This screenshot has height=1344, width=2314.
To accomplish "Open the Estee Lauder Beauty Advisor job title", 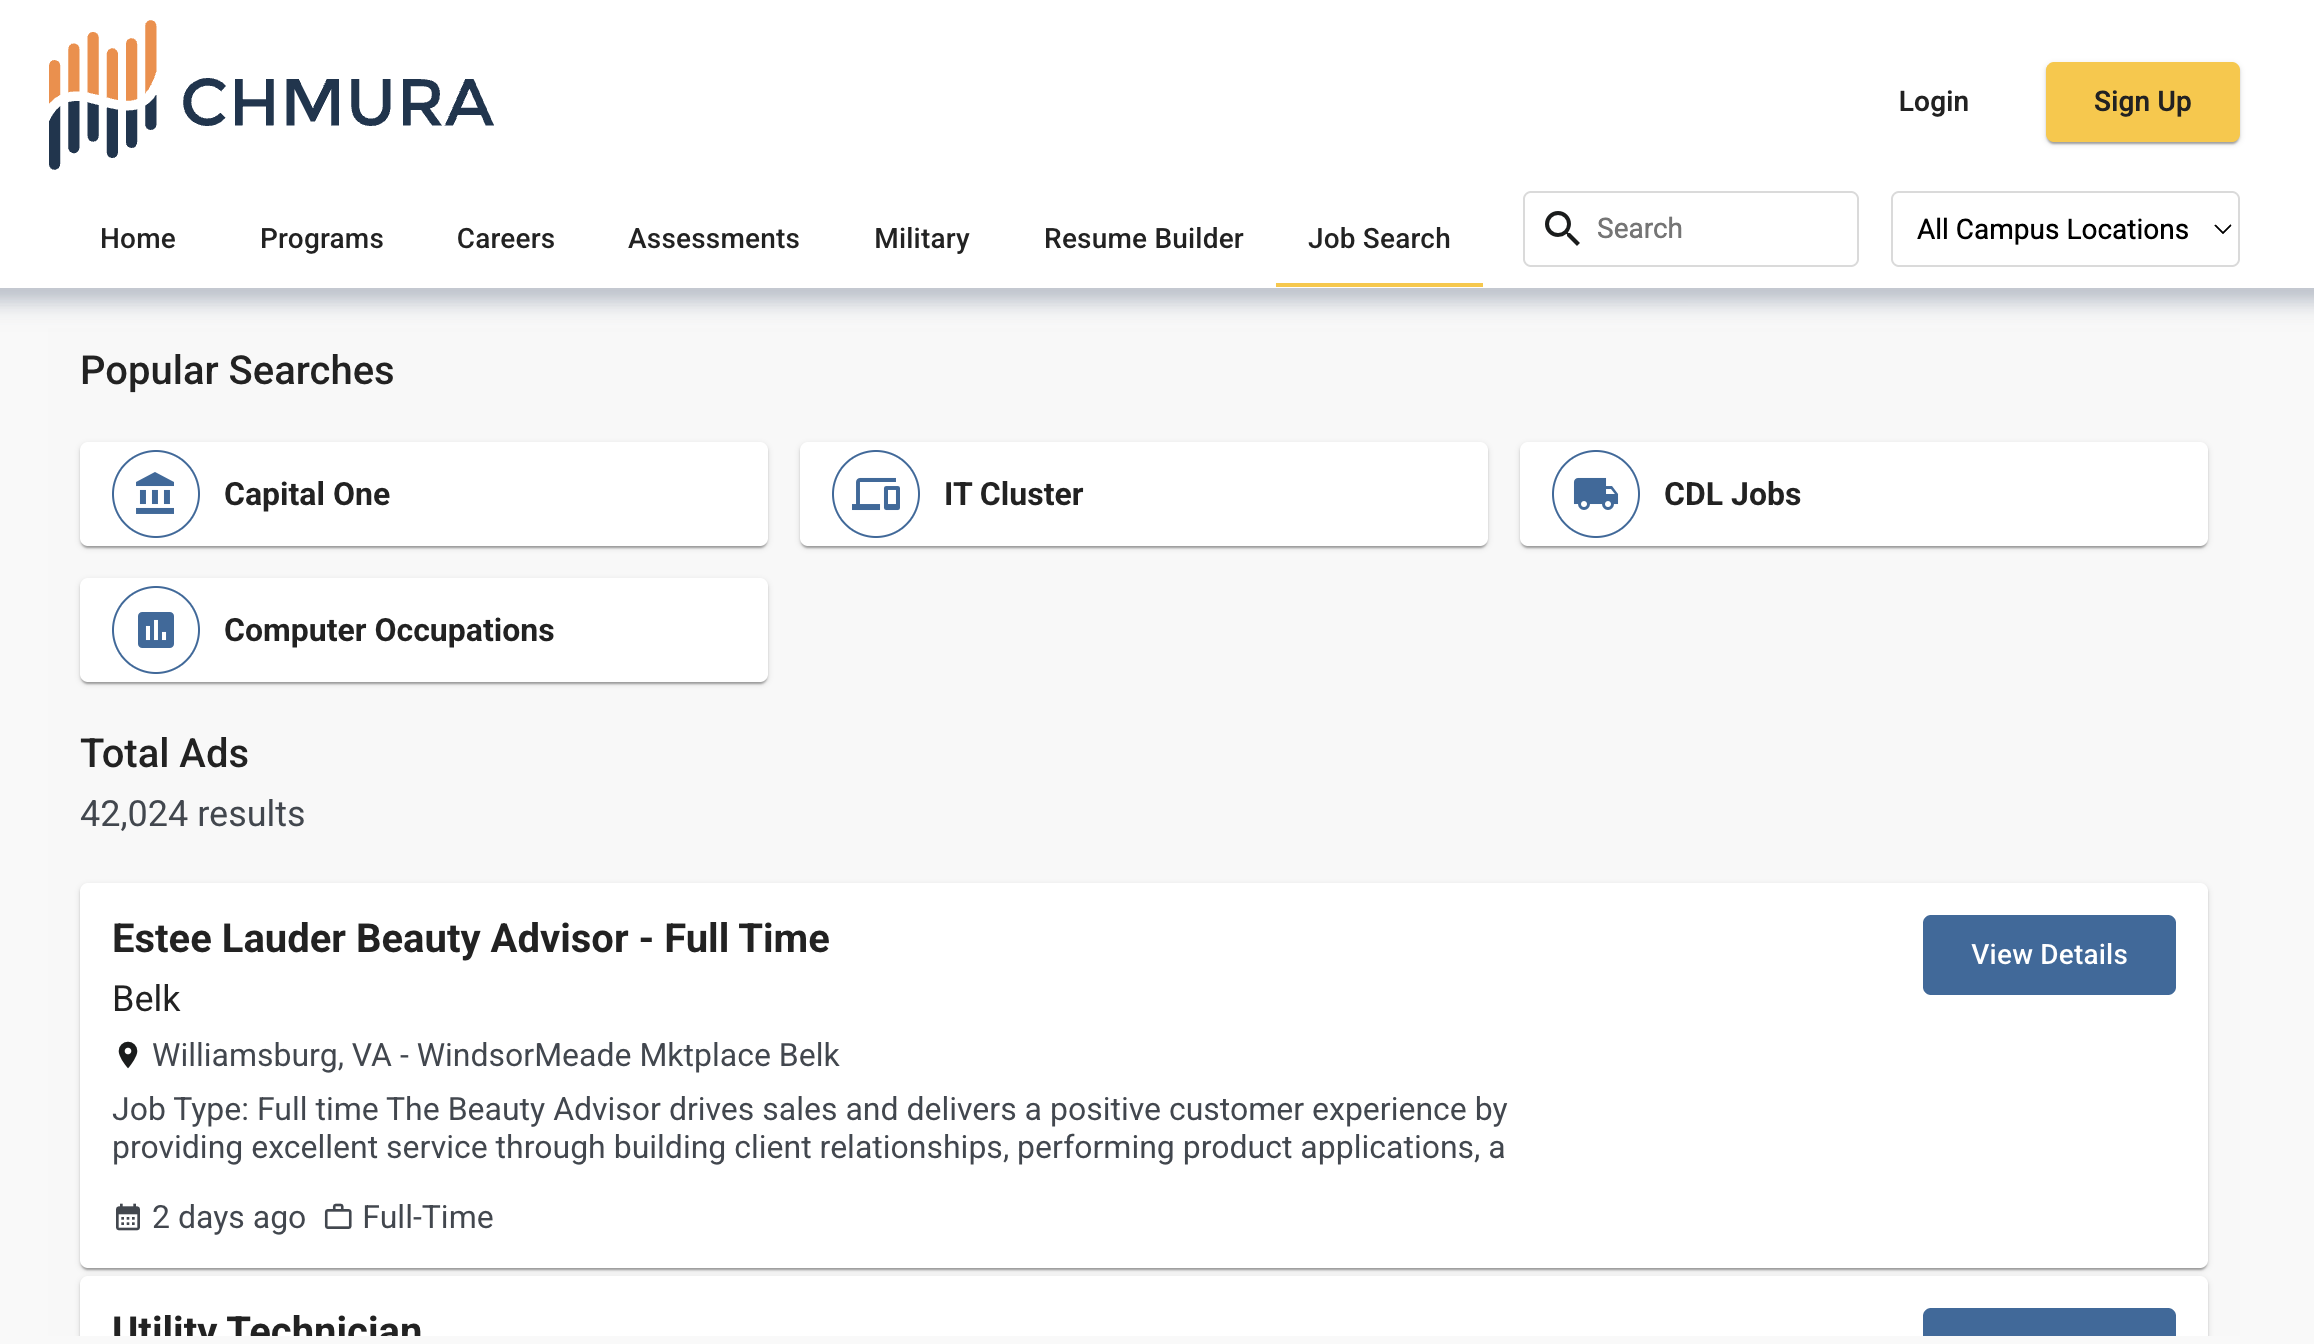I will point(471,938).
